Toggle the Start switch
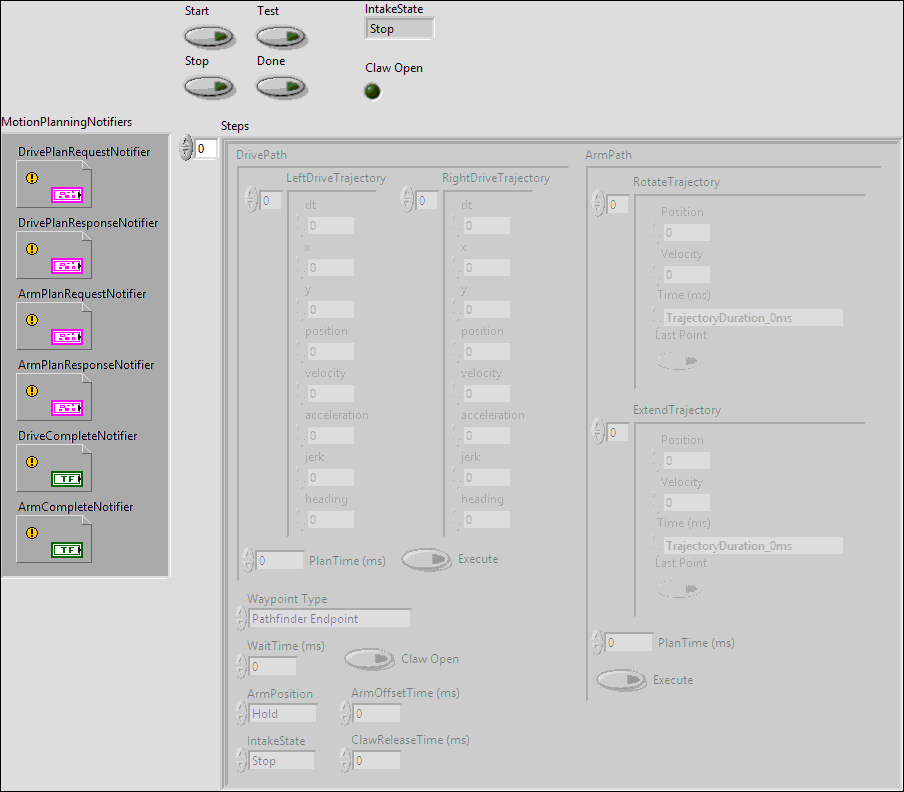904x792 pixels. pyautogui.click(x=209, y=36)
